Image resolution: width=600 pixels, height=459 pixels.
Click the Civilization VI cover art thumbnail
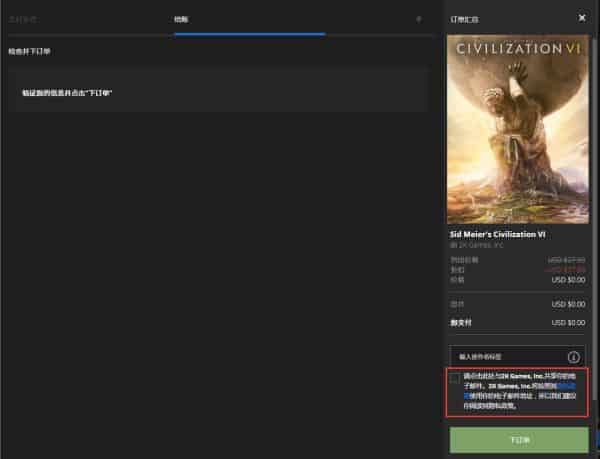click(518, 129)
